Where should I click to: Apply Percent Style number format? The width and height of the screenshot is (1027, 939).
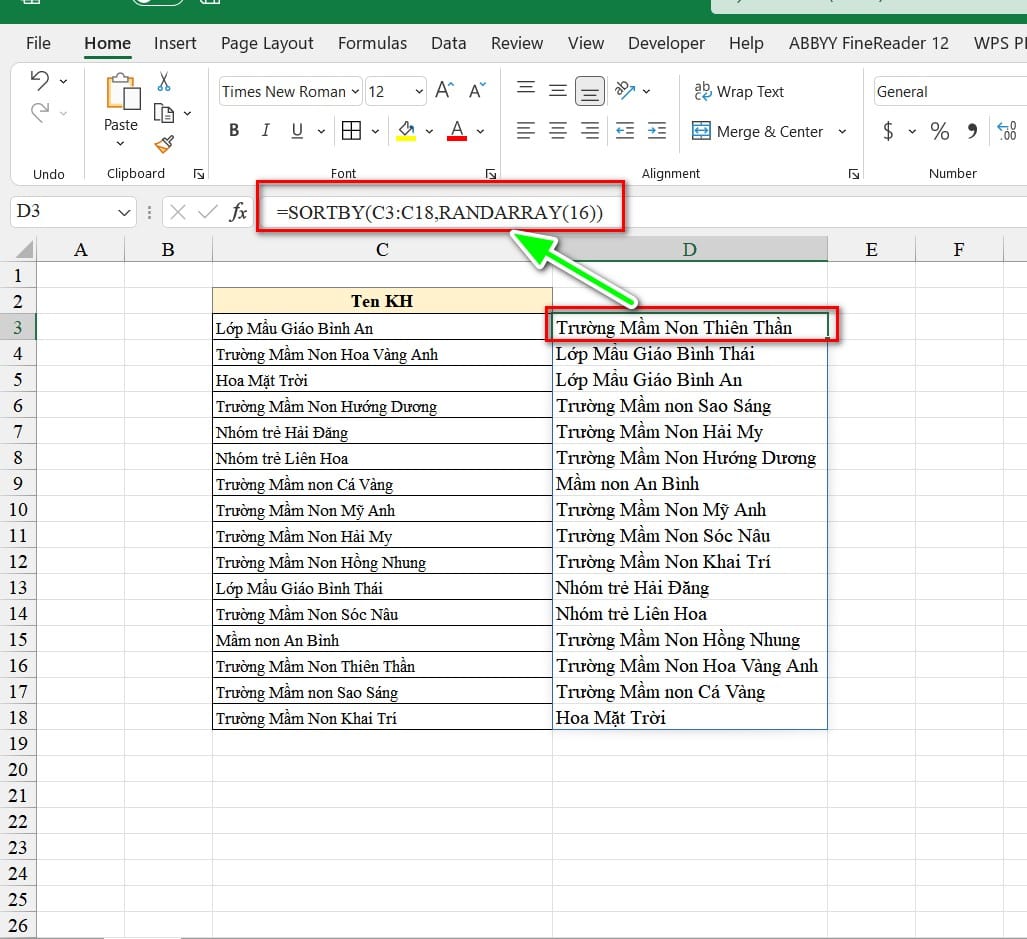click(939, 131)
